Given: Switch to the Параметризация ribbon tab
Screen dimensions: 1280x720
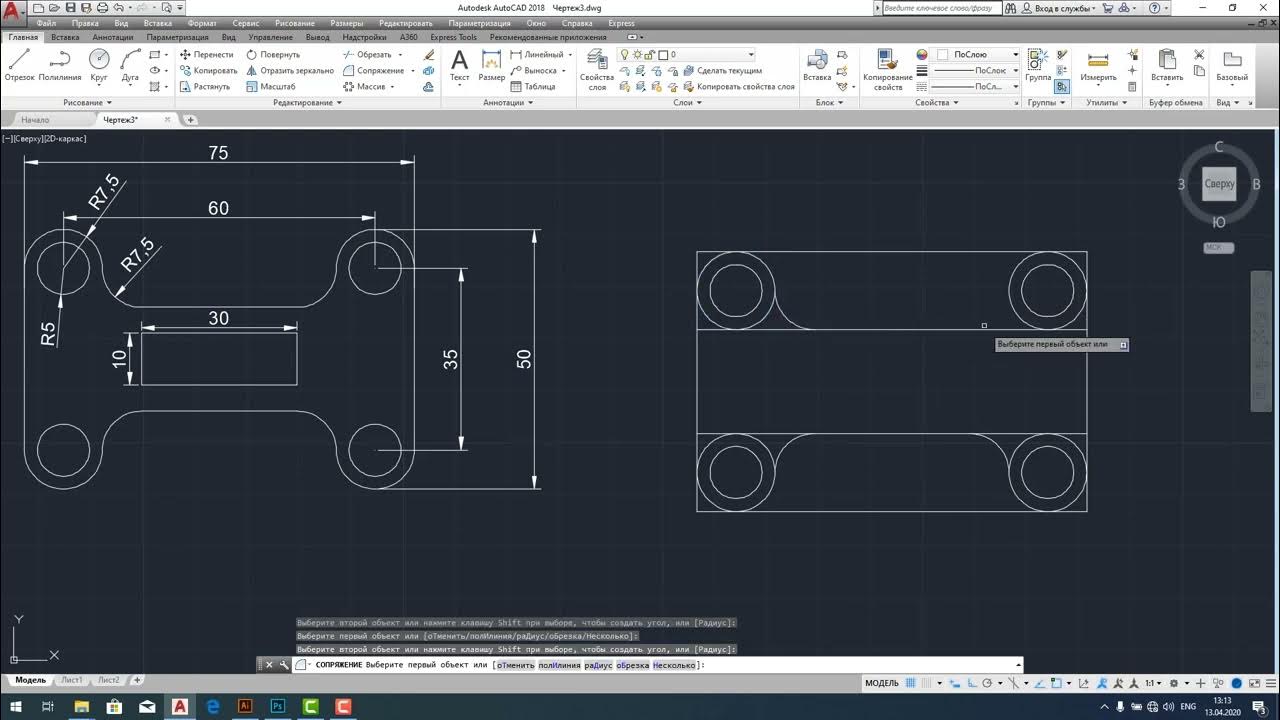Looking at the screenshot, I should (x=178, y=37).
